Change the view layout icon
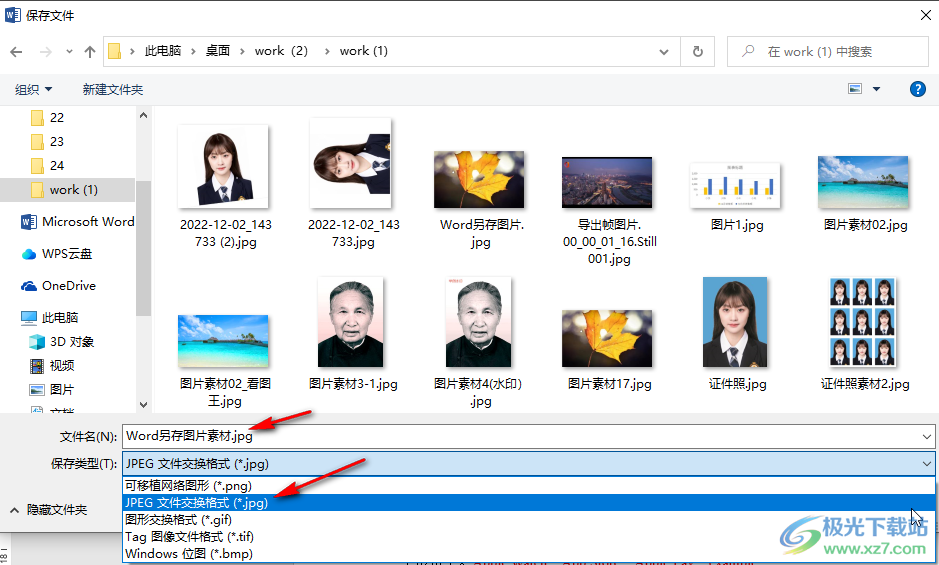 click(x=855, y=89)
